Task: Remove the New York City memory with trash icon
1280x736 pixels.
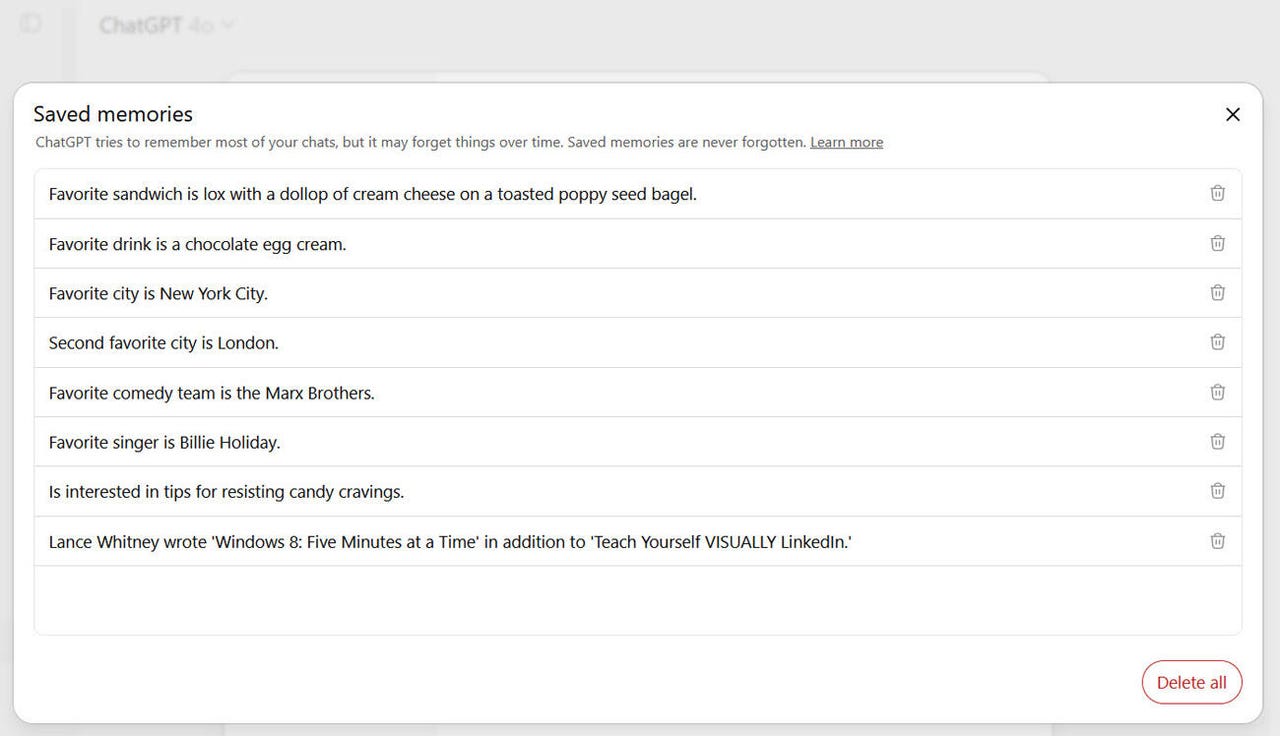Action: coord(1217,292)
